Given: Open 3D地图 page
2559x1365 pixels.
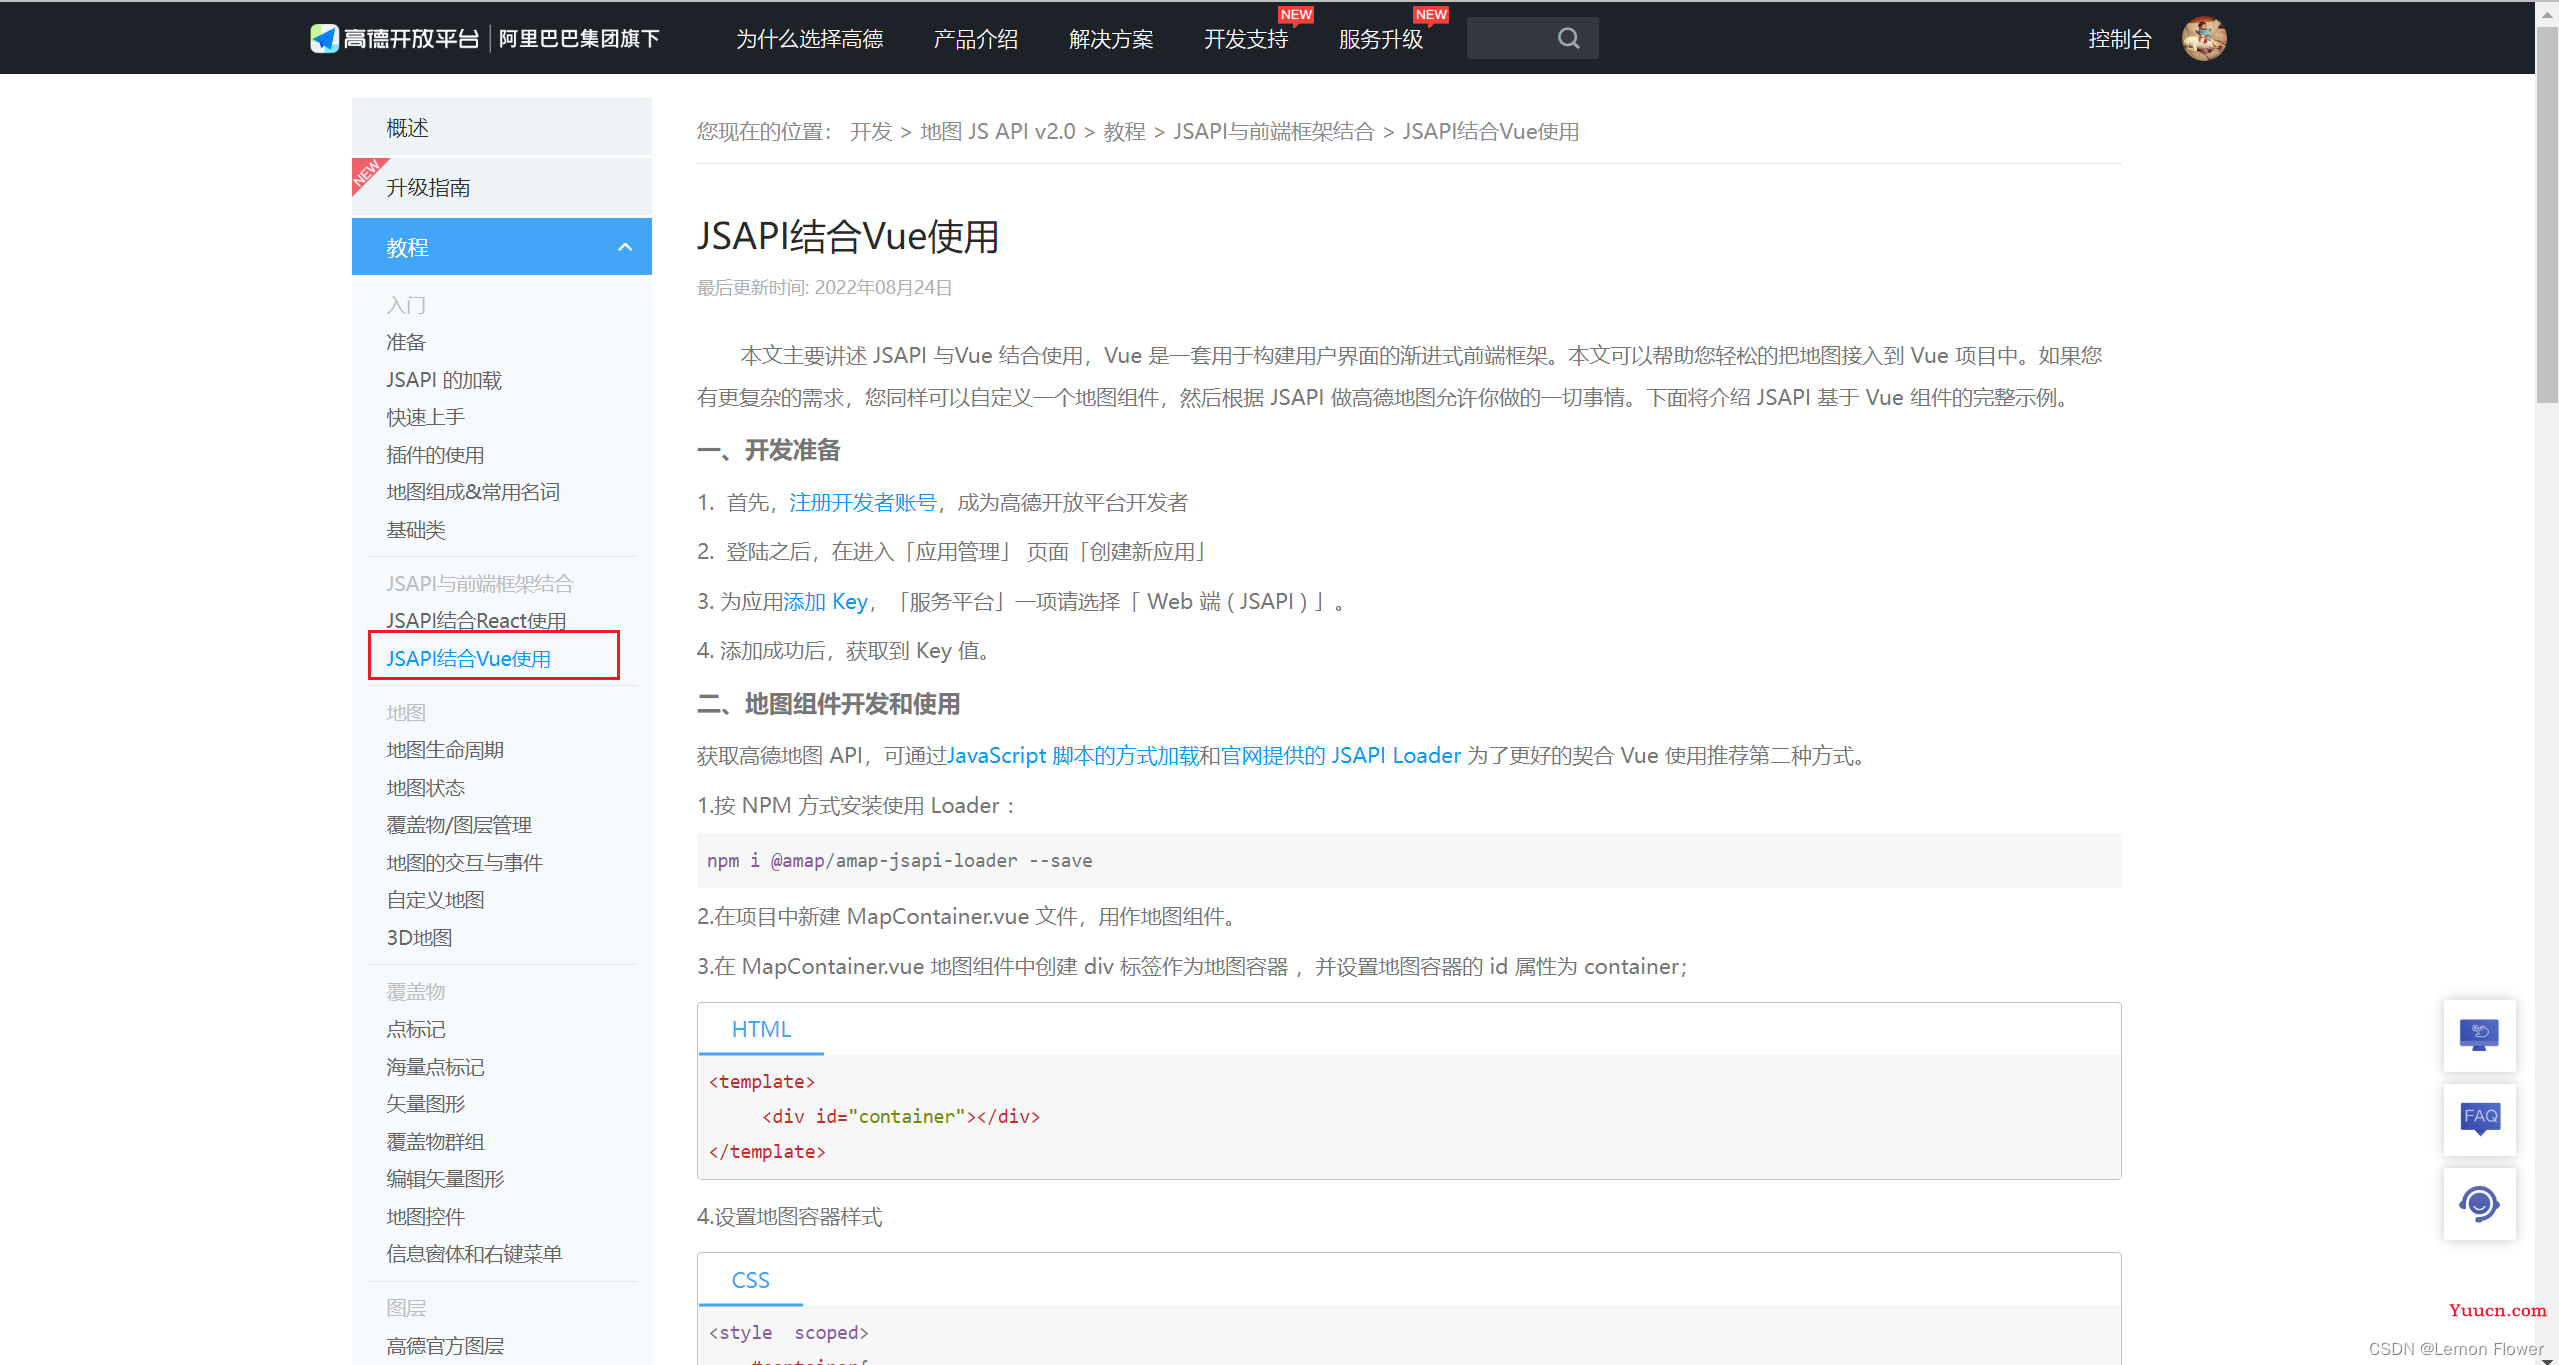Looking at the screenshot, I should [419, 938].
